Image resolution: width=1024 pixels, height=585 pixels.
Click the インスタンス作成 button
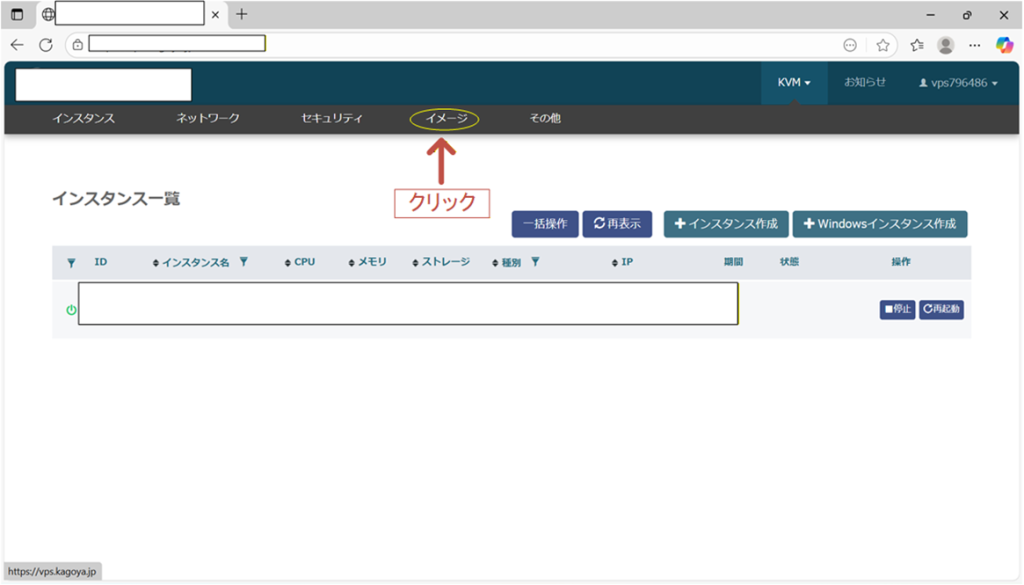pyautogui.click(x=726, y=224)
